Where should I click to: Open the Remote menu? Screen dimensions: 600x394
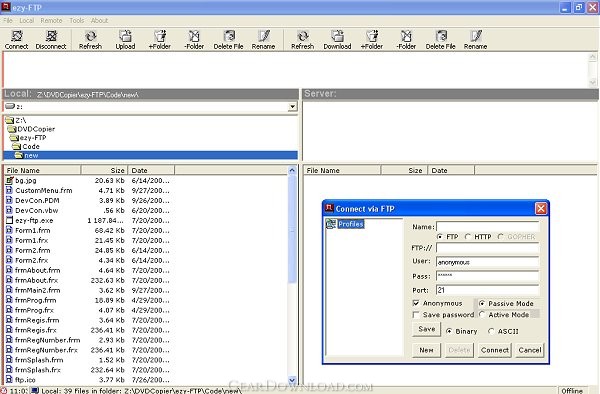tap(51, 20)
